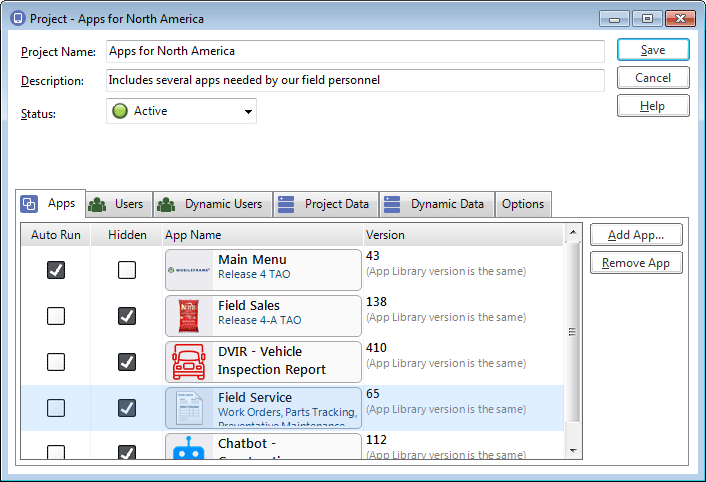Image resolution: width=706 pixels, height=482 pixels.
Task: Click the Release 4 TAO subtitle
Action: click(254, 274)
